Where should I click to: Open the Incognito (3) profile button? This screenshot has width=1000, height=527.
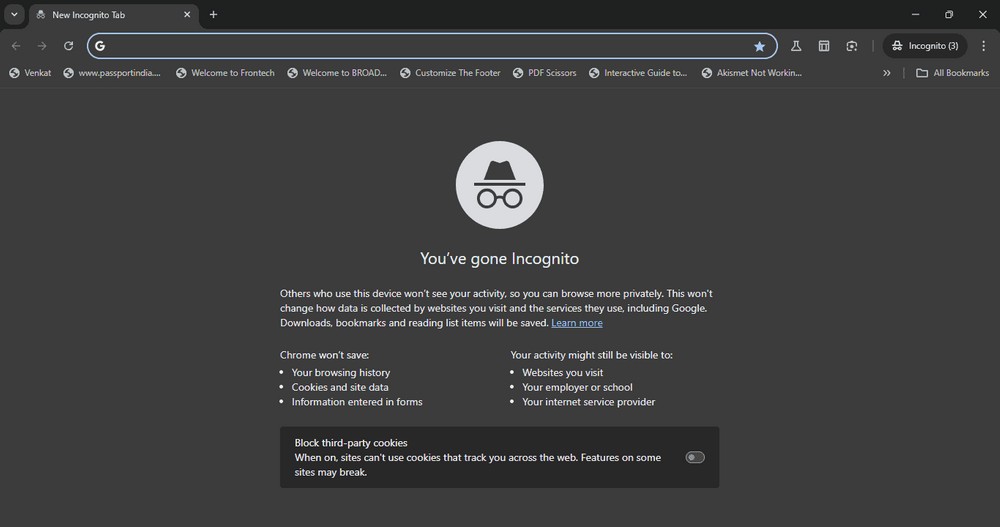[925, 46]
